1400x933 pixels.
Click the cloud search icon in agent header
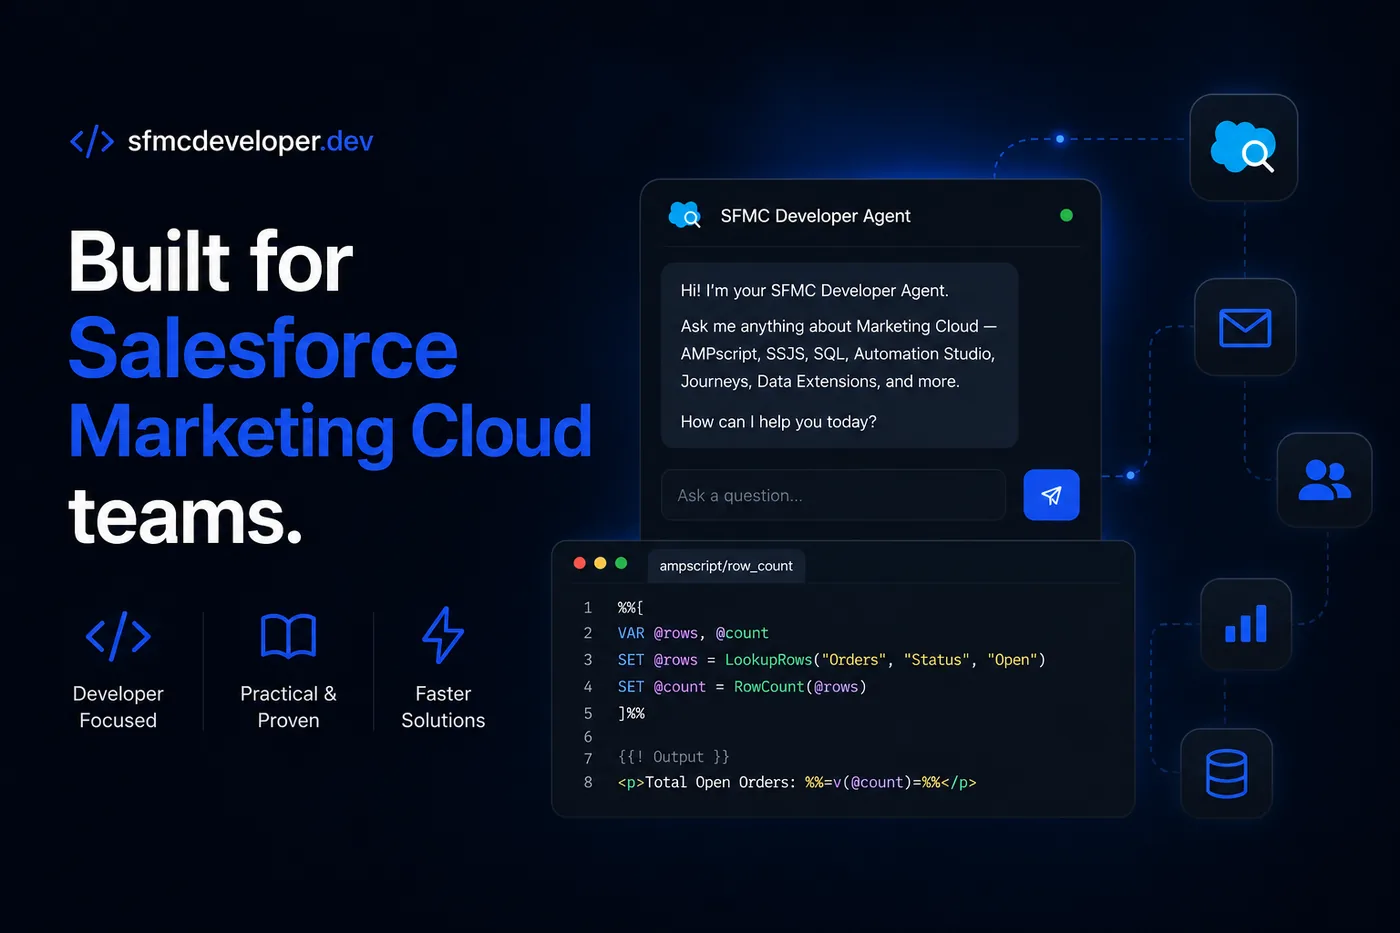point(685,215)
